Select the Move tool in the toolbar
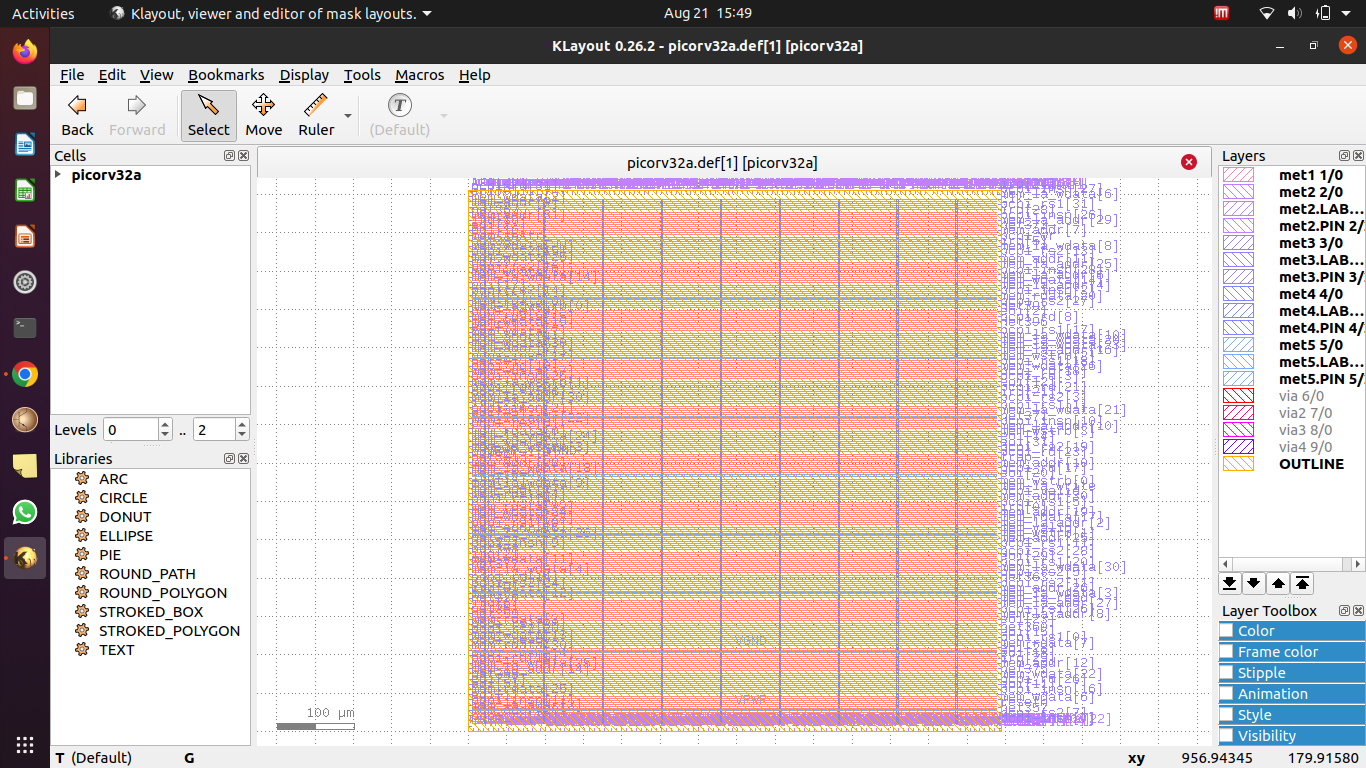The width and height of the screenshot is (1366, 768). click(x=263, y=113)
